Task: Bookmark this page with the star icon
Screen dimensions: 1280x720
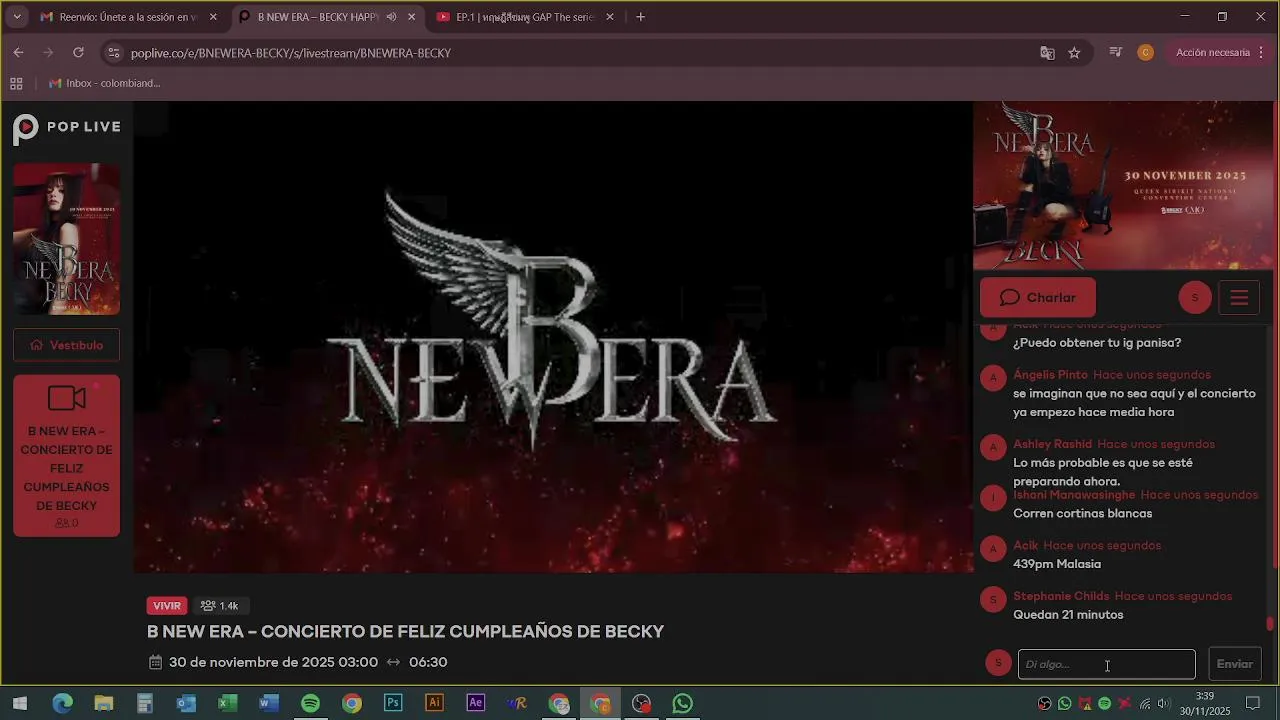Action: click(x=1074, y=53)
